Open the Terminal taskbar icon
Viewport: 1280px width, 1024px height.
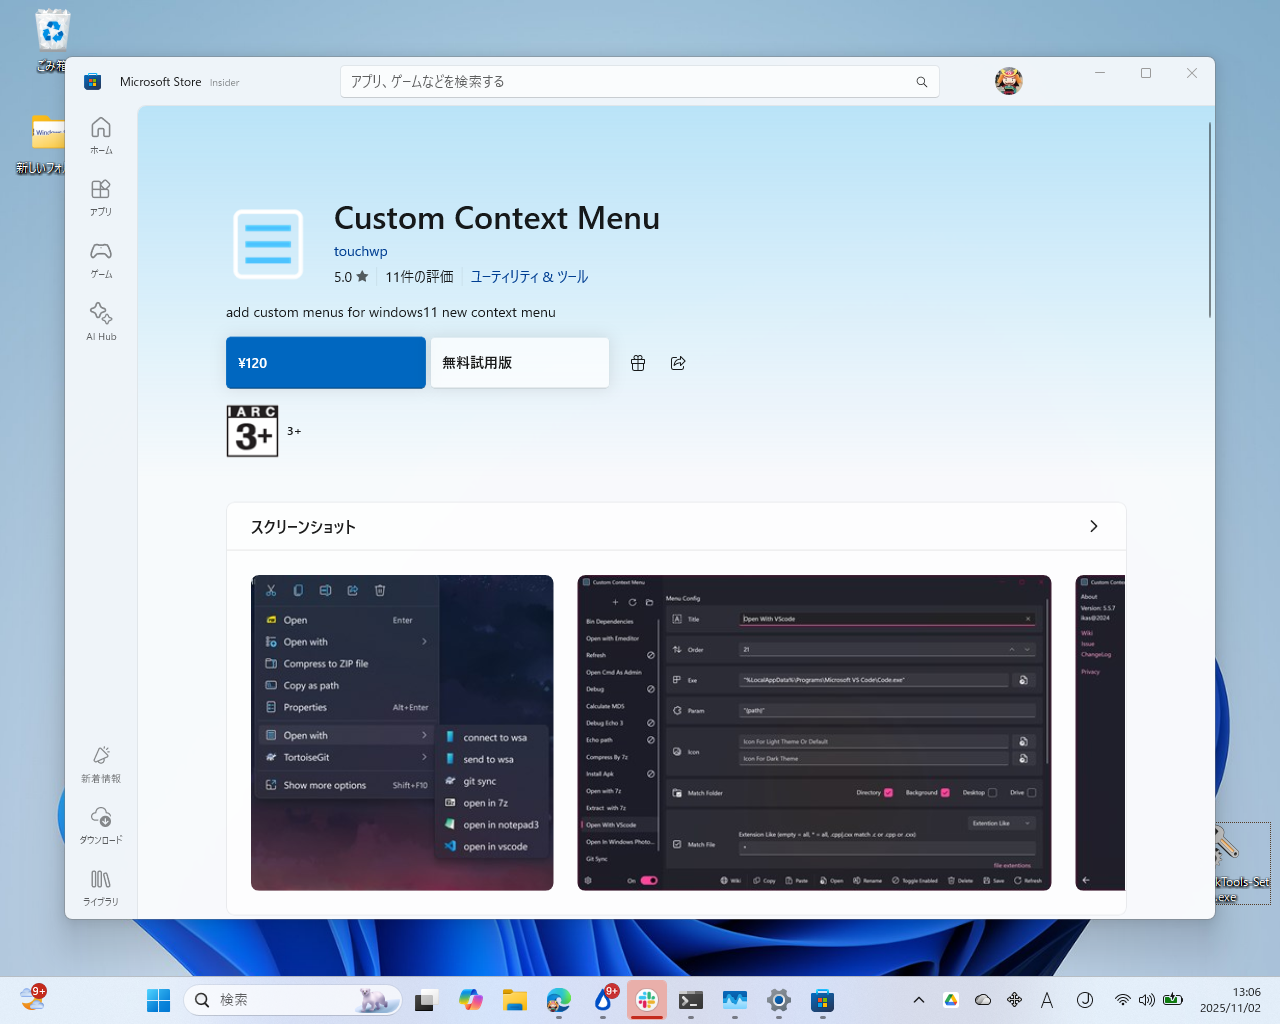click(x=691, y=1000)
